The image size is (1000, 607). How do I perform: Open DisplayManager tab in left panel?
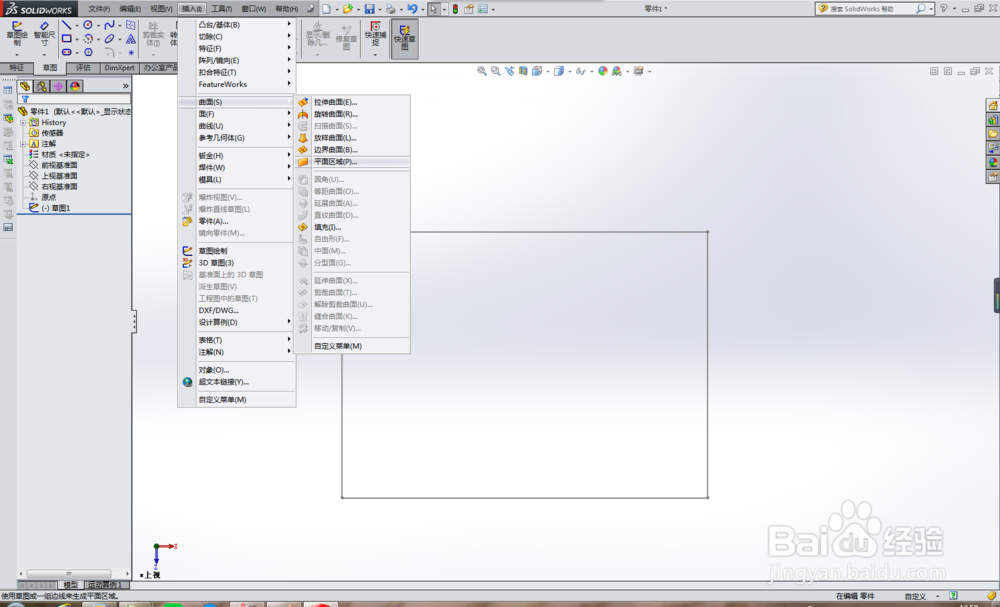click(75, 86)
